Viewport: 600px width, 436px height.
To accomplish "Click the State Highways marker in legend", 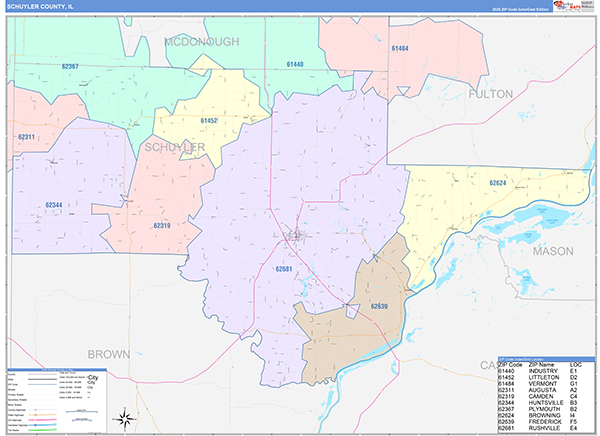I will point(36,415).
